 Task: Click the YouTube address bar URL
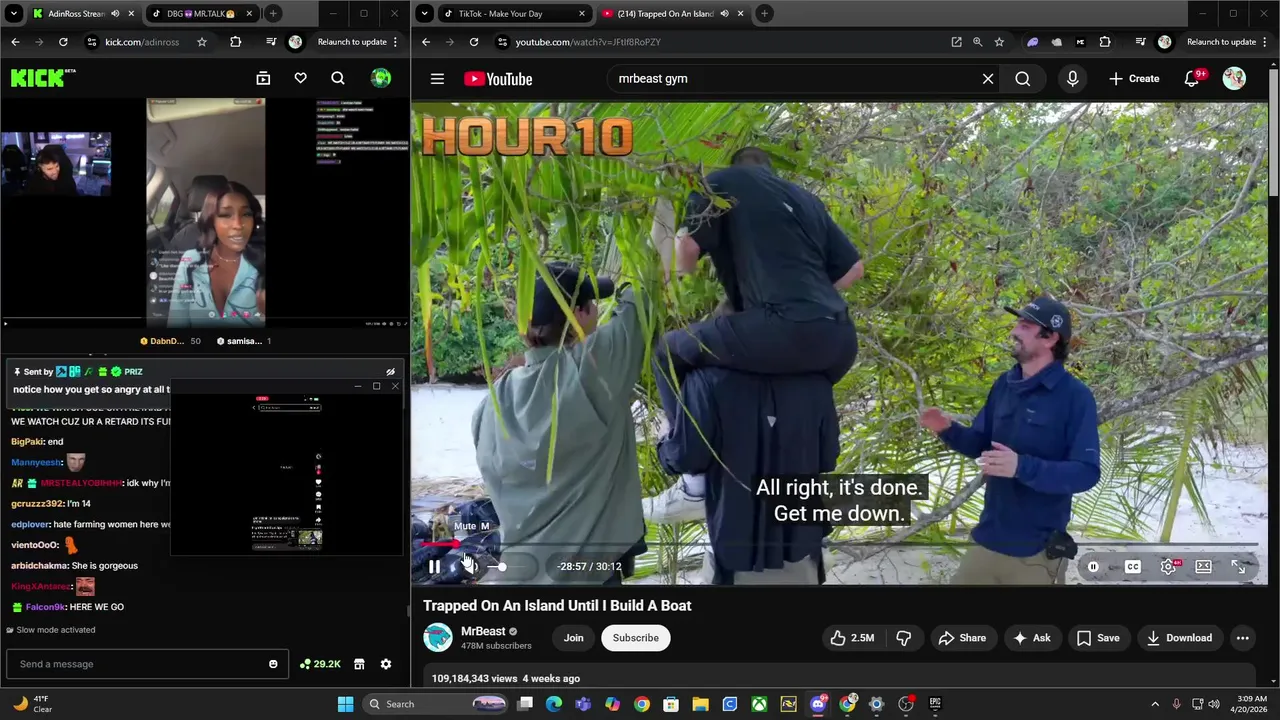588,42
